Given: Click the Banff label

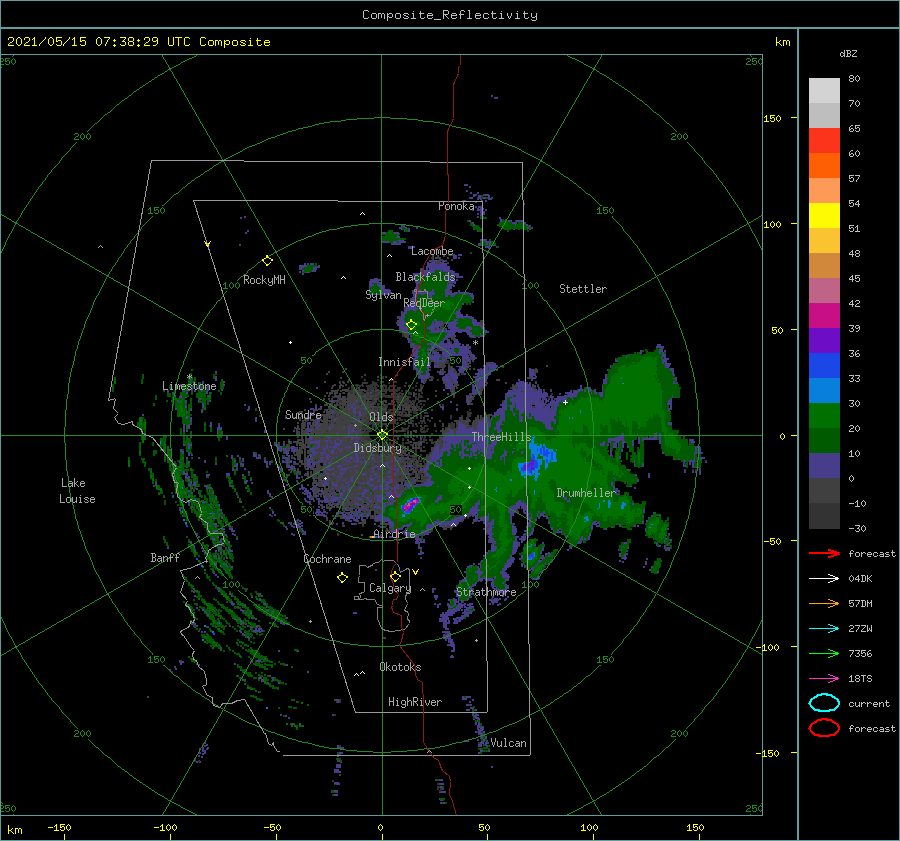Looking at the screenshot, I should coord(165,557).
